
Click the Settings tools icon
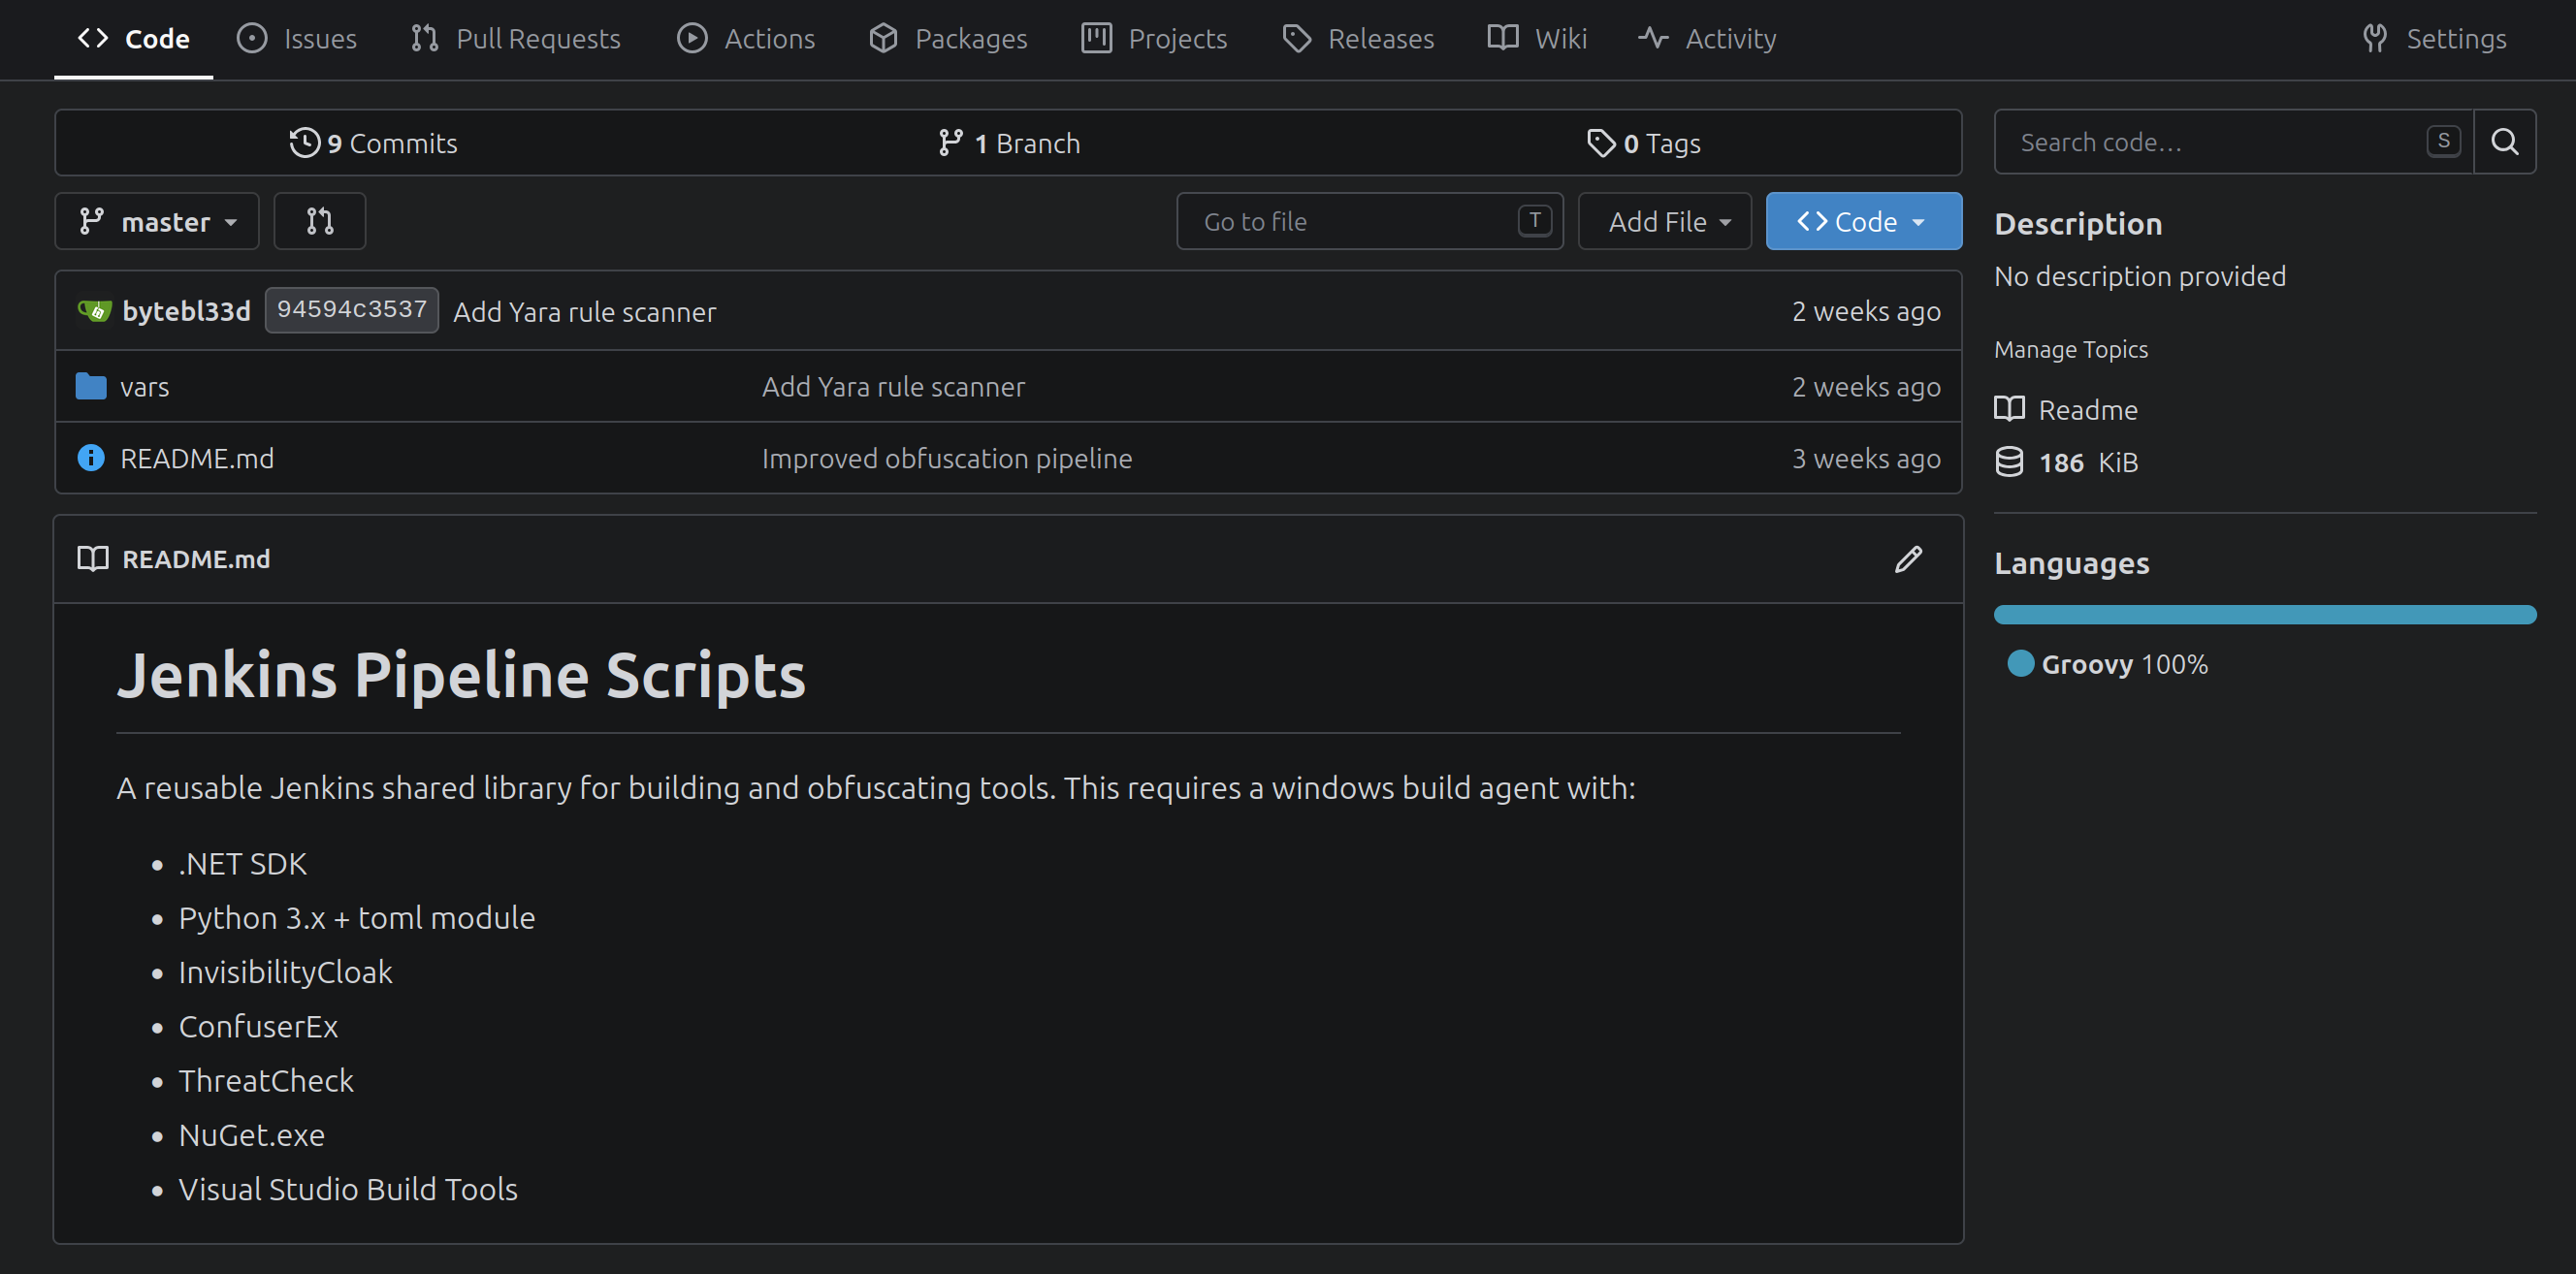[2375, 38]
